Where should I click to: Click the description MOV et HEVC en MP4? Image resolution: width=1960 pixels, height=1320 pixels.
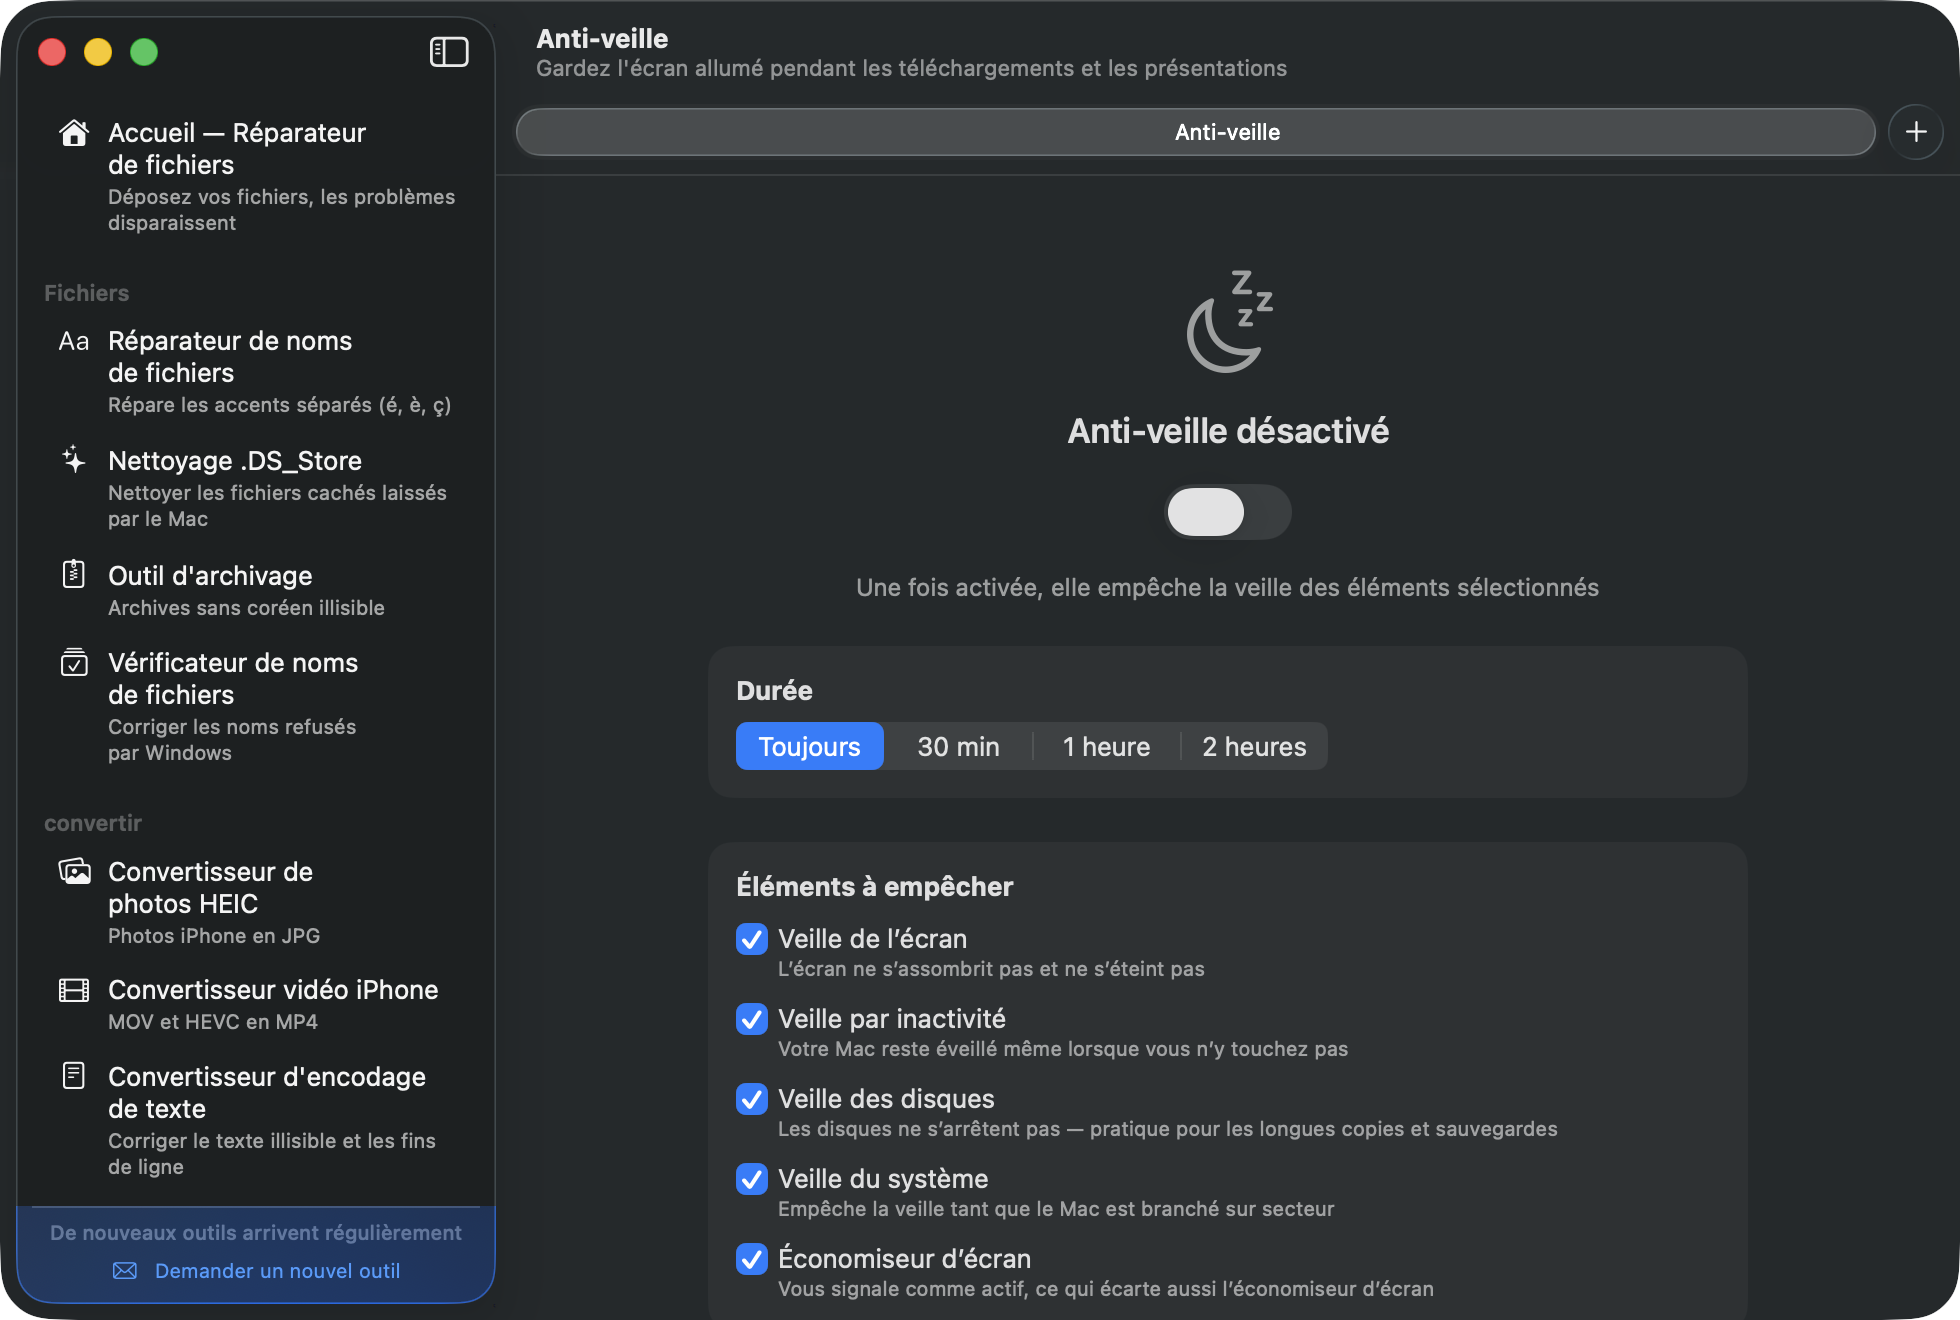coord(213,1022)
